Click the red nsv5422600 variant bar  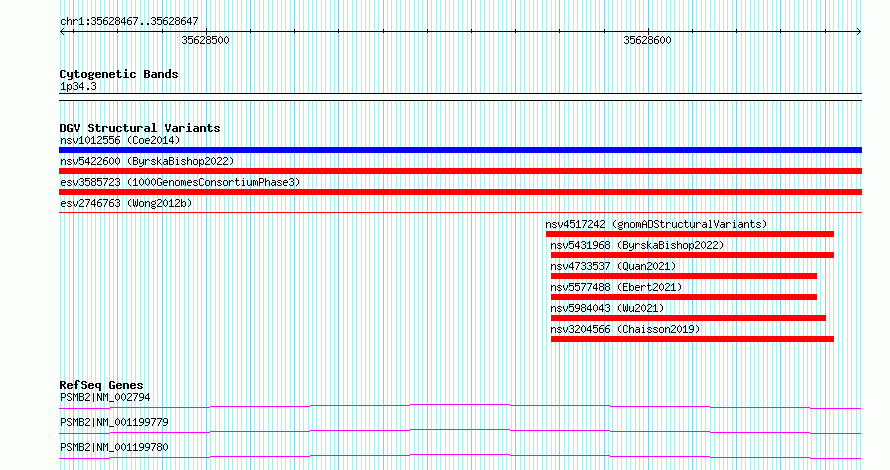click(x=460, y=171)
